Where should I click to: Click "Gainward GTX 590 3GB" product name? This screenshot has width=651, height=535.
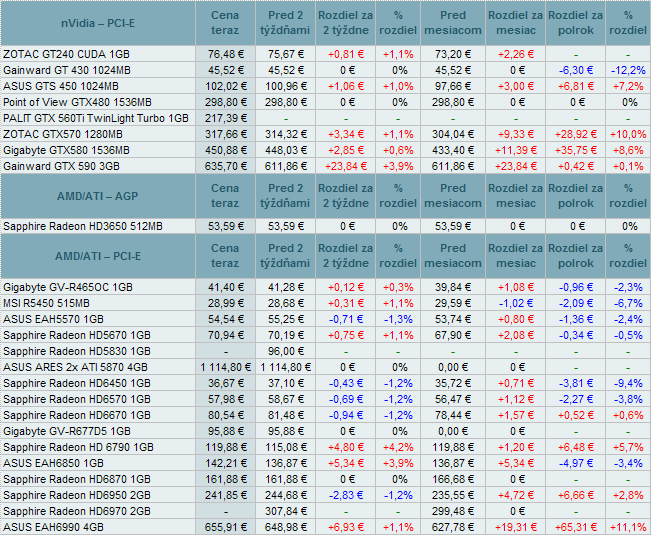61,166
